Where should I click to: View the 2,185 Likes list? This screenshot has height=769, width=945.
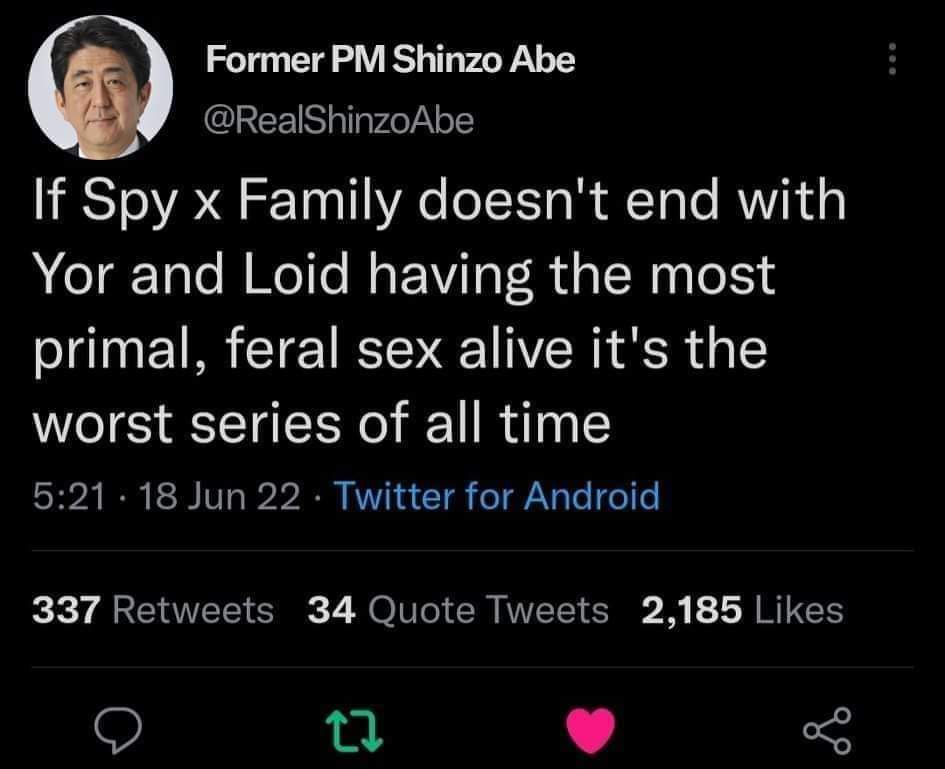(742, 609)
